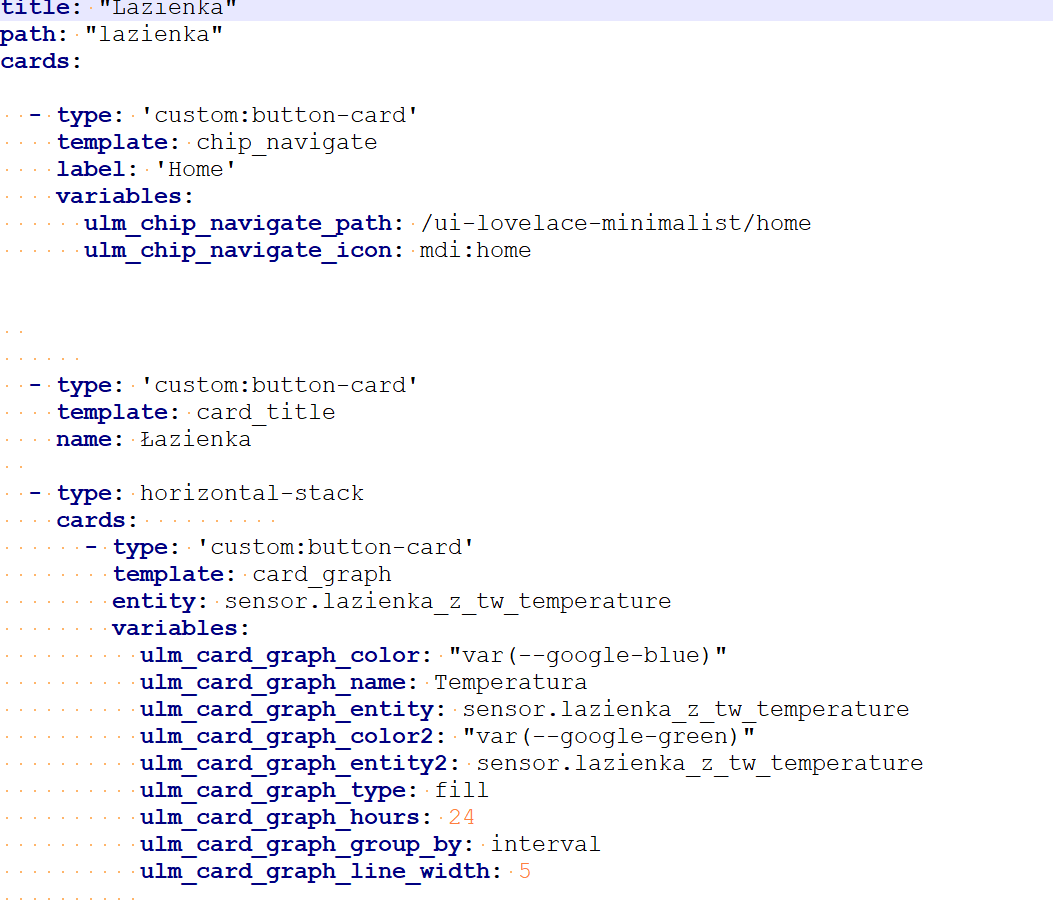Click the ulm_card_graph_hours key
1053x905 pixels.
pos(279,818)
